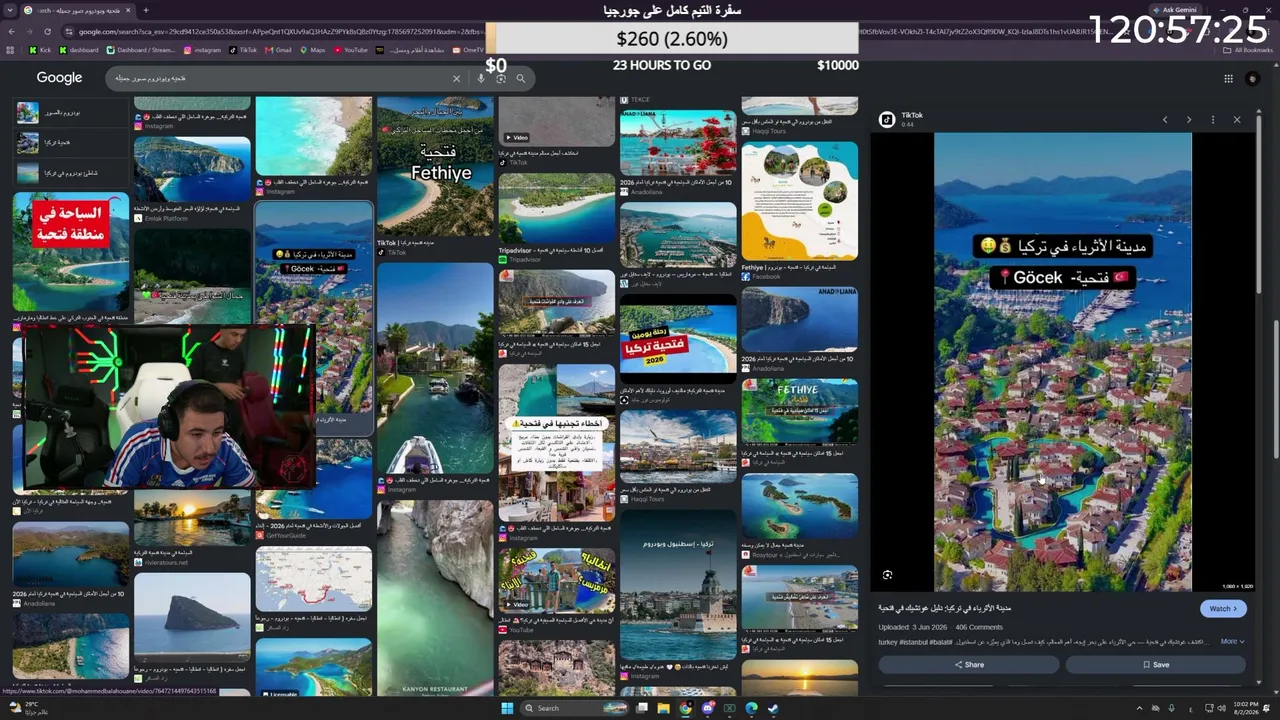
Task: Open the YouTube bookmark
Action: coord(350,50)
